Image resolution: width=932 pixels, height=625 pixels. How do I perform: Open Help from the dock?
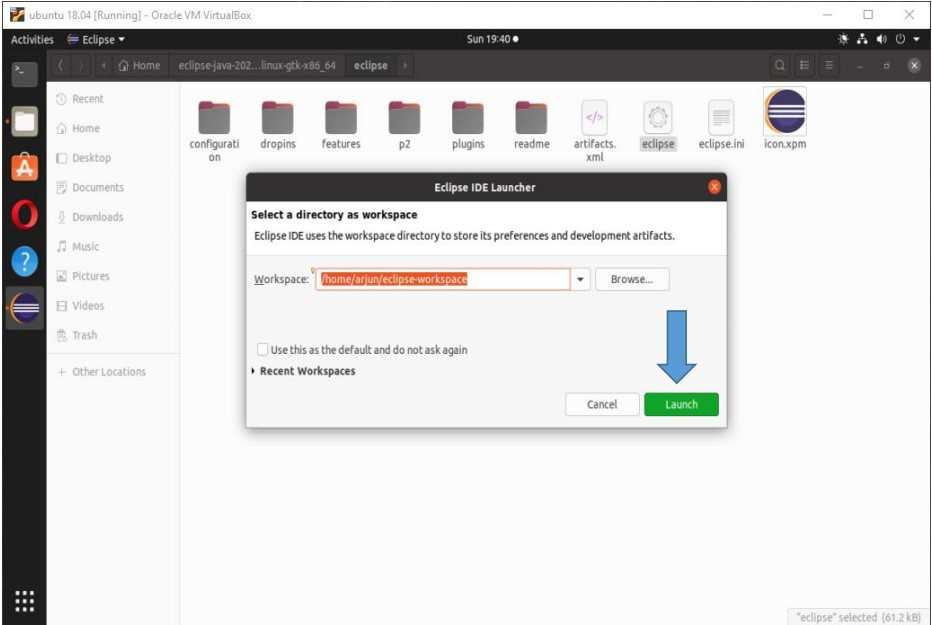[25, 261]
